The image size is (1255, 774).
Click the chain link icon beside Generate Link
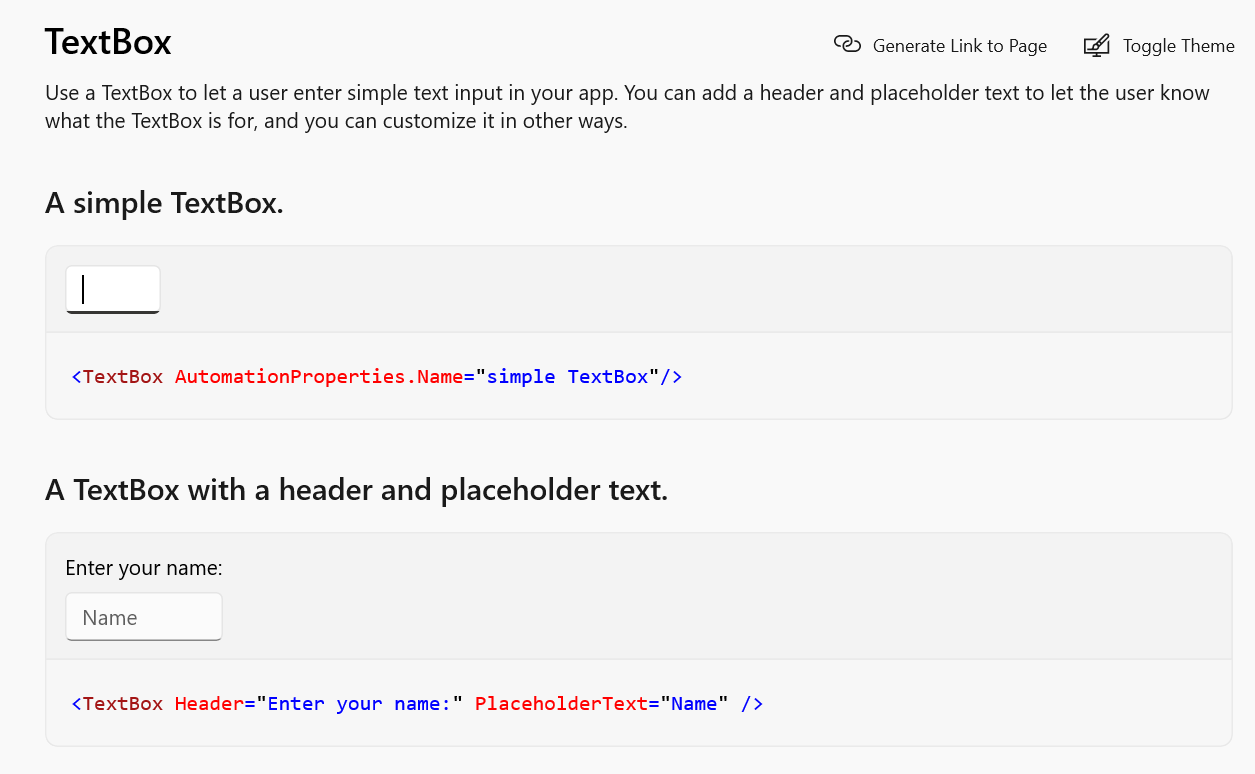click(847, 45)
